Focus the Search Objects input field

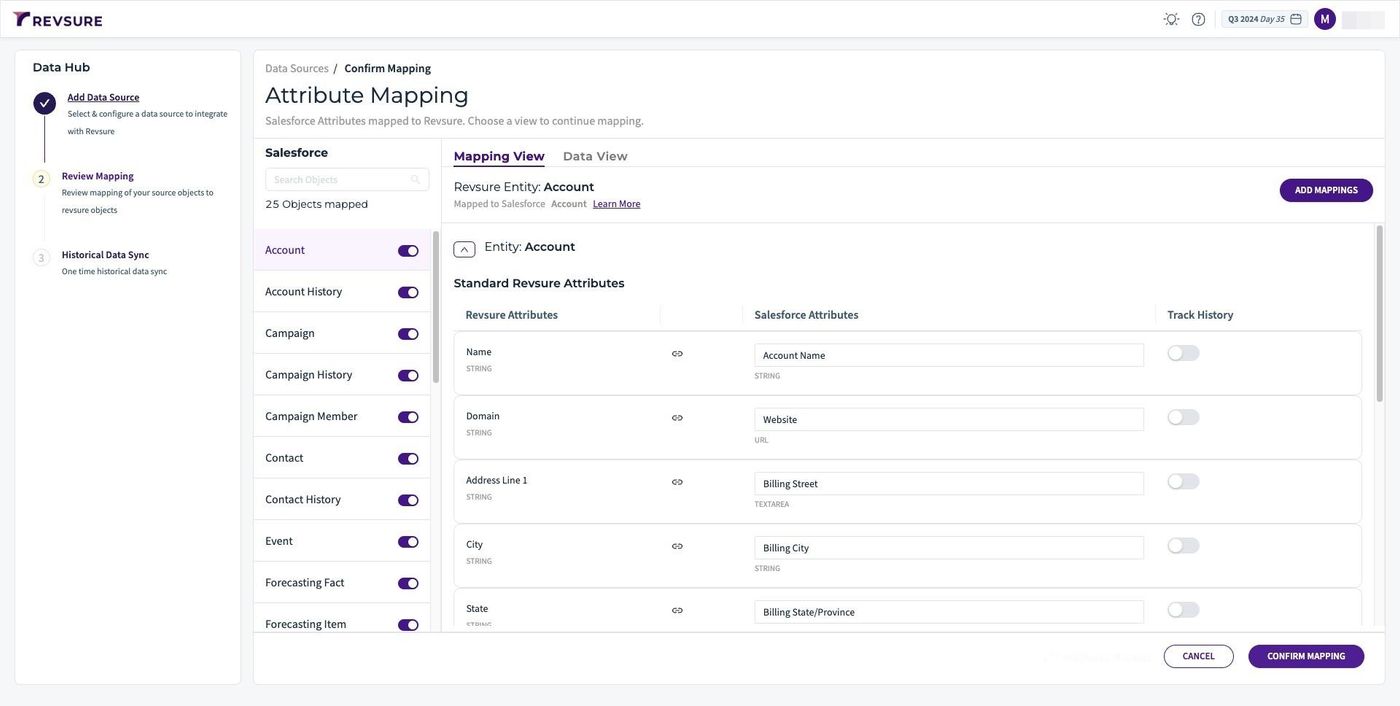[x=347, y=180]
